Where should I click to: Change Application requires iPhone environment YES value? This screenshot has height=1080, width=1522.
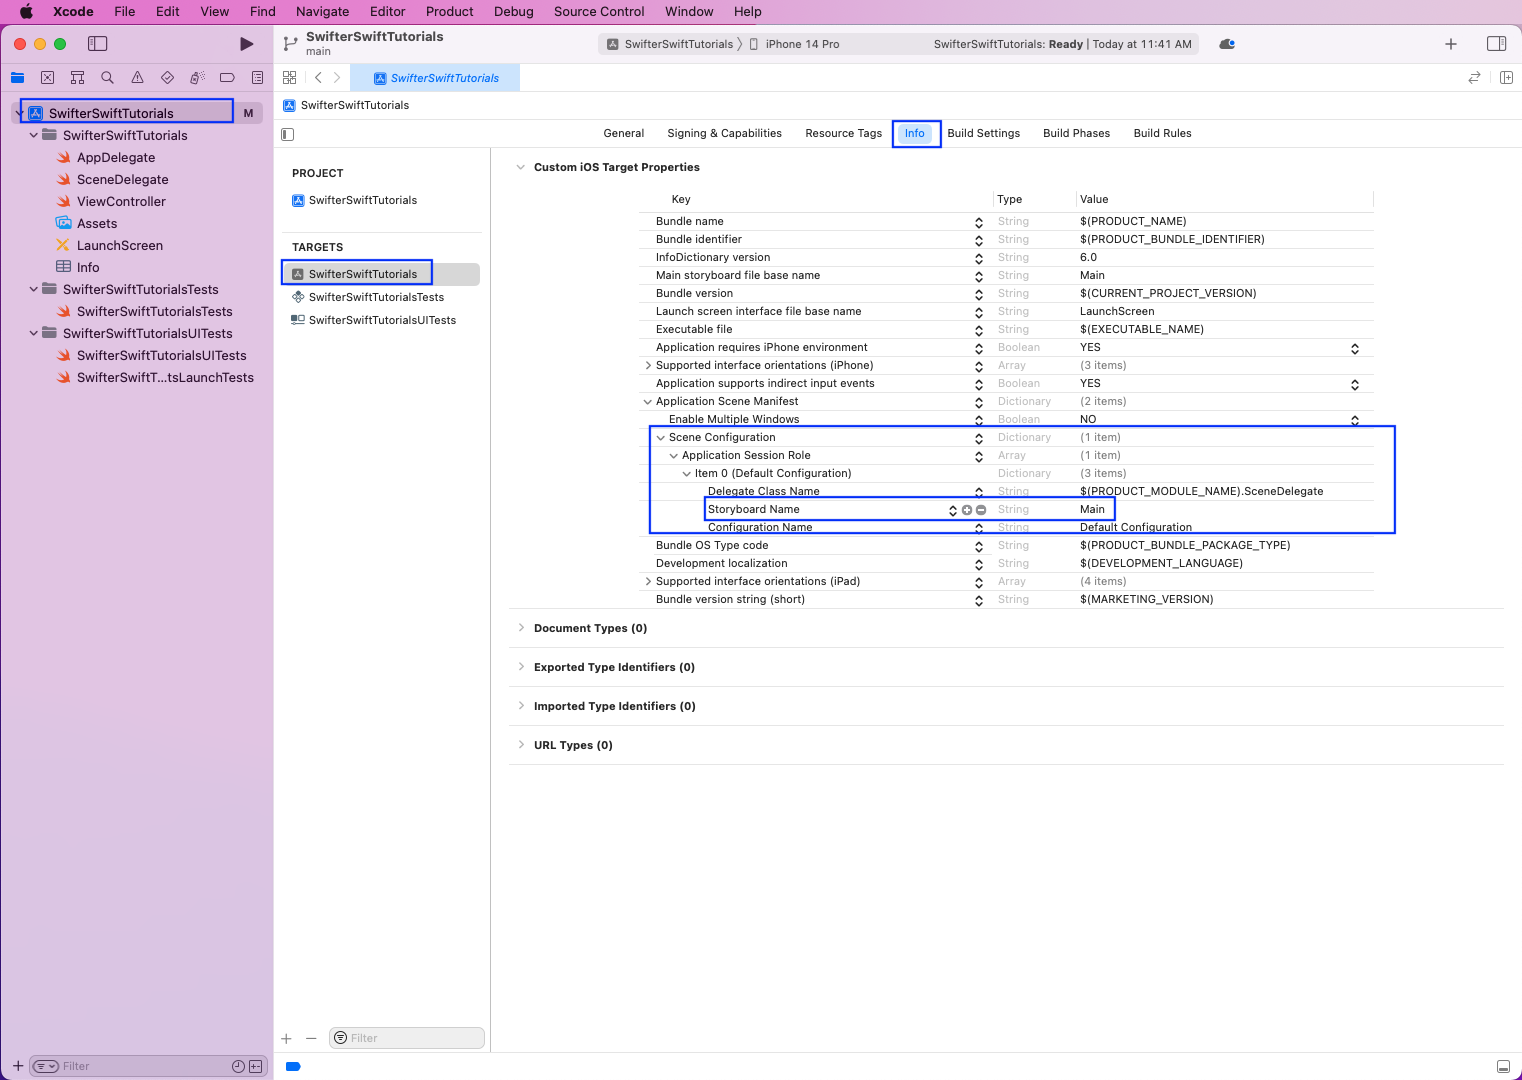pyautogui.click(x=1355, y=348)
